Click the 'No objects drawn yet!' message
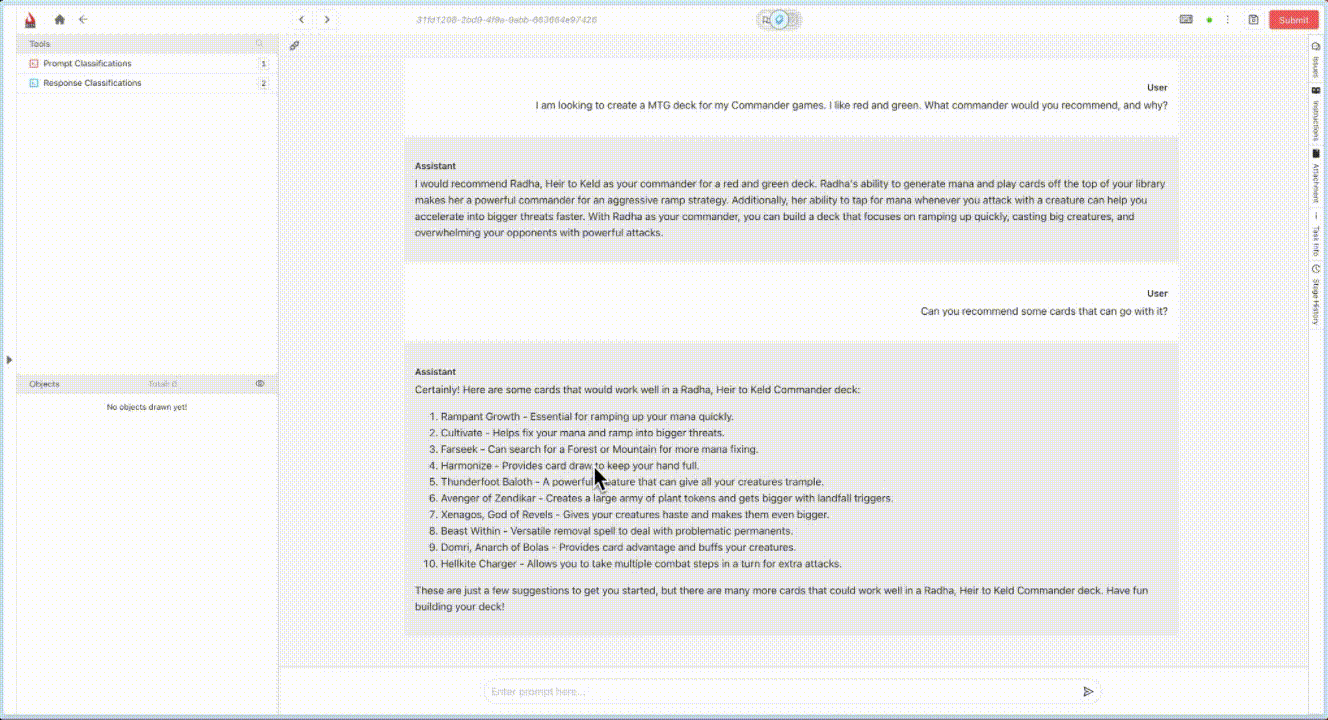The width and height of the screenshot is (1328, 720). point(147,407)
